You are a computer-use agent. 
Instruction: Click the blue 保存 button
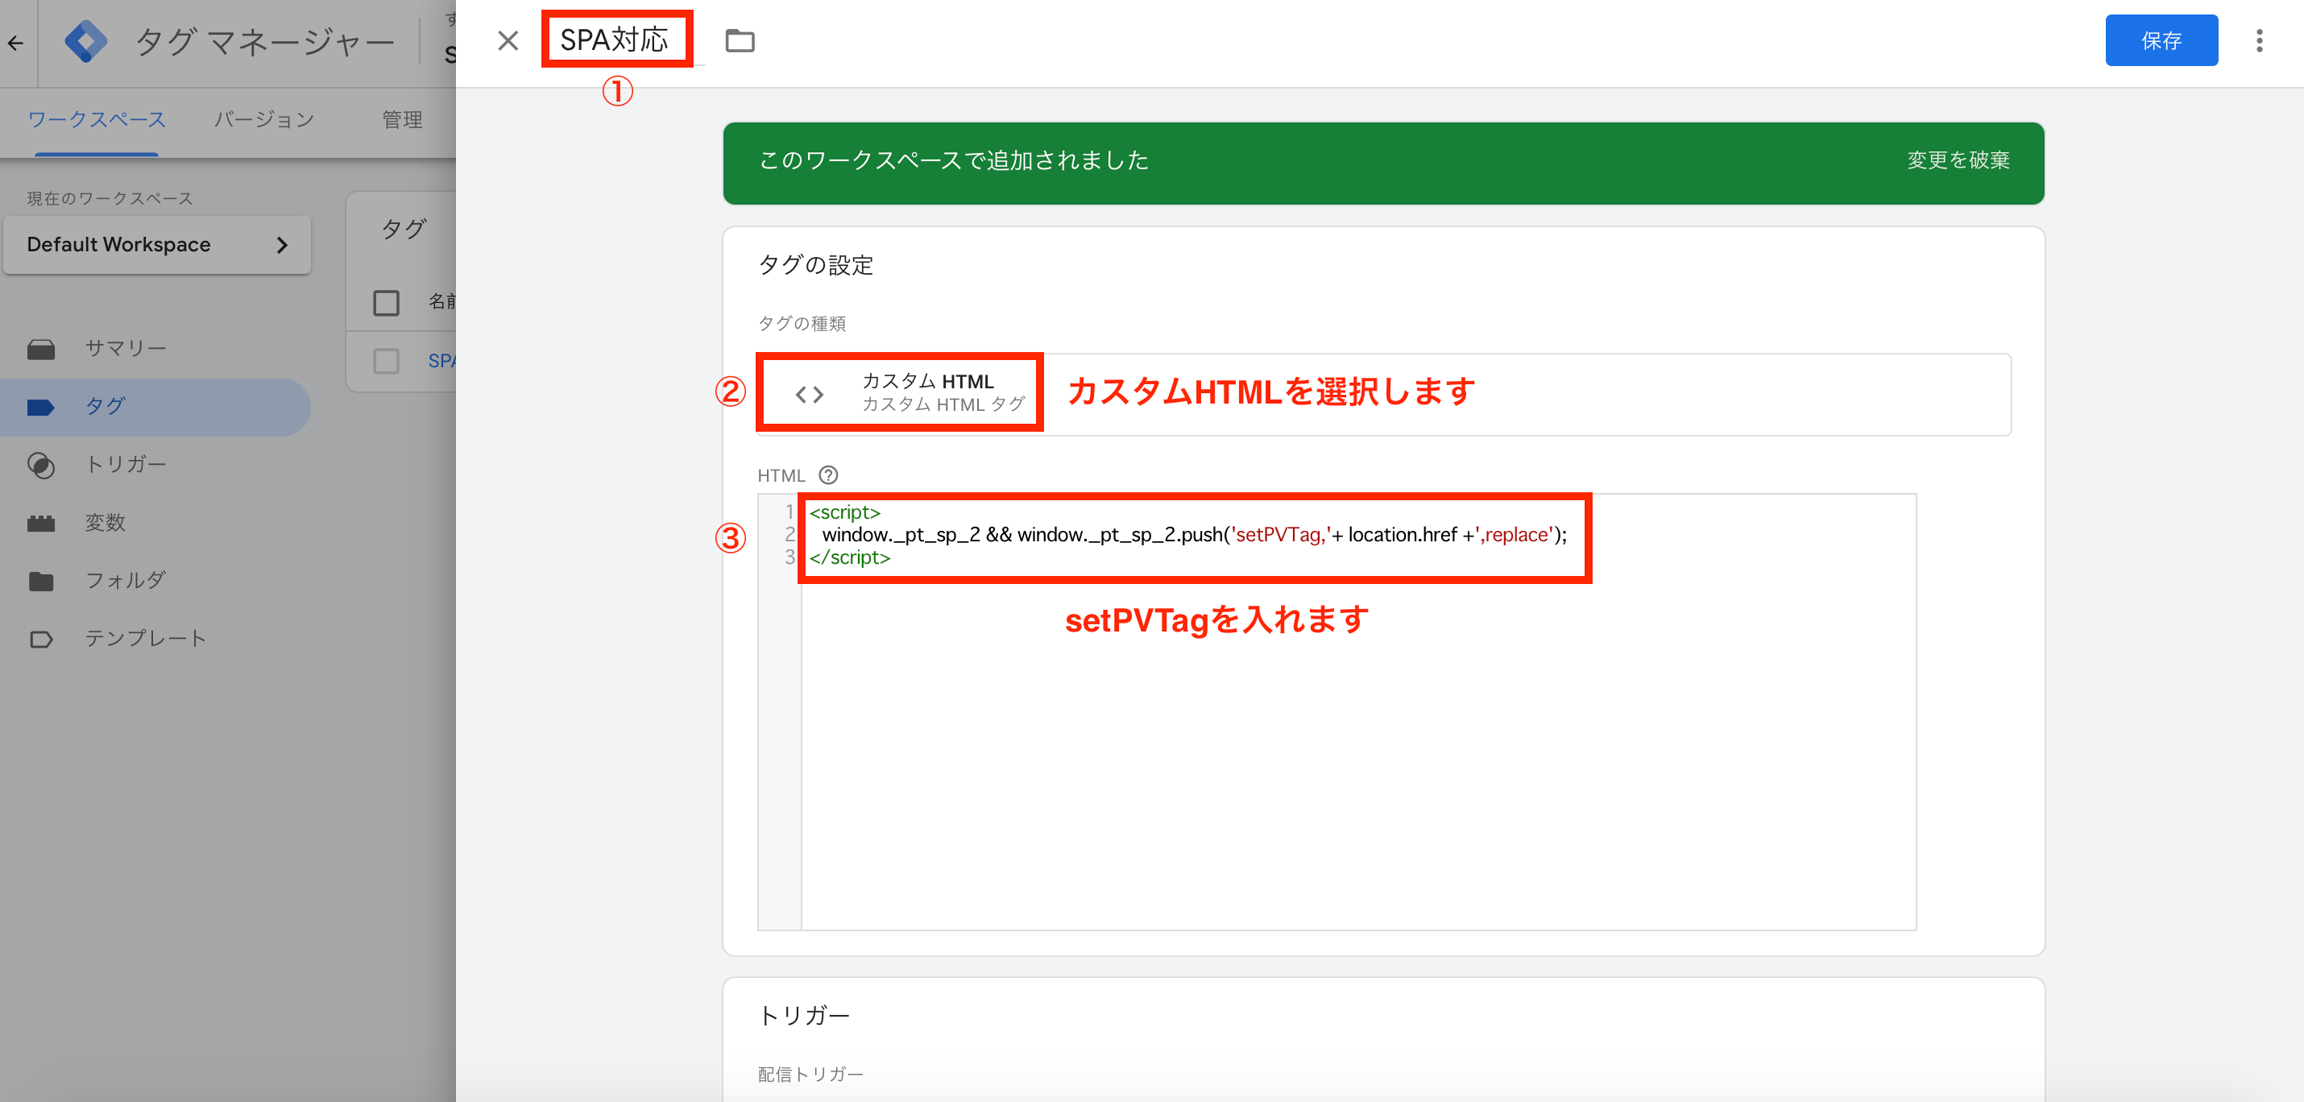(2161, 41)
